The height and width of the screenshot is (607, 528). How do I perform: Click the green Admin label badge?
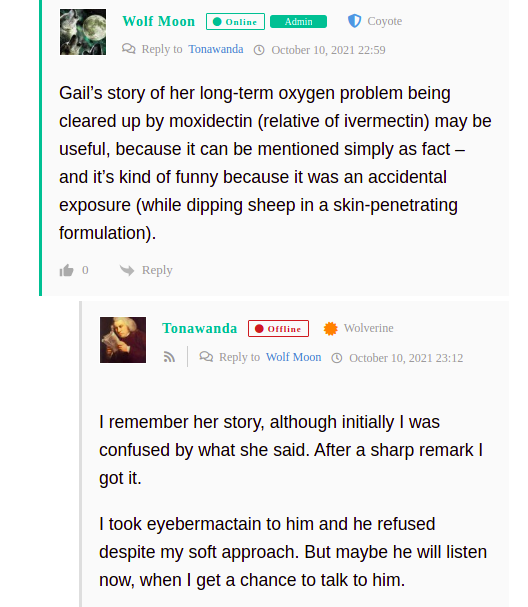[x=298, y=22]
